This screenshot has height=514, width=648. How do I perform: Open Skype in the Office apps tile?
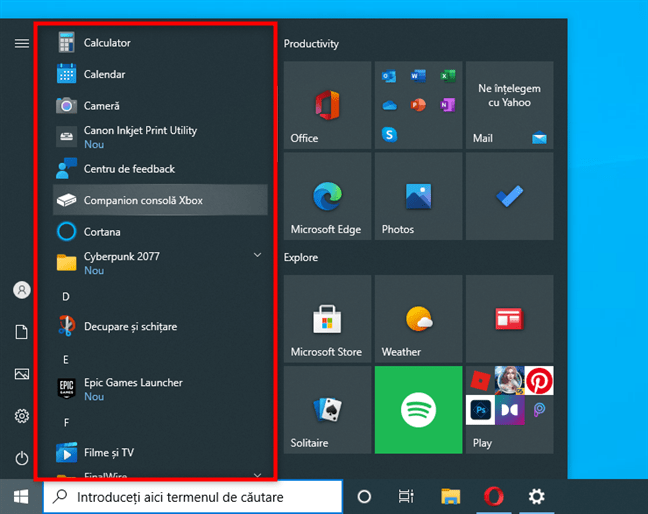coord(389,135)
